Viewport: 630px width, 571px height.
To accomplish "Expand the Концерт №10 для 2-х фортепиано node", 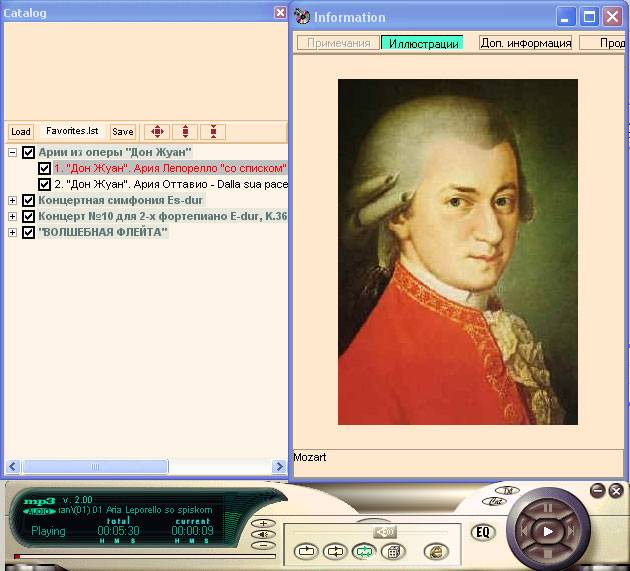I will coord(12,216).
